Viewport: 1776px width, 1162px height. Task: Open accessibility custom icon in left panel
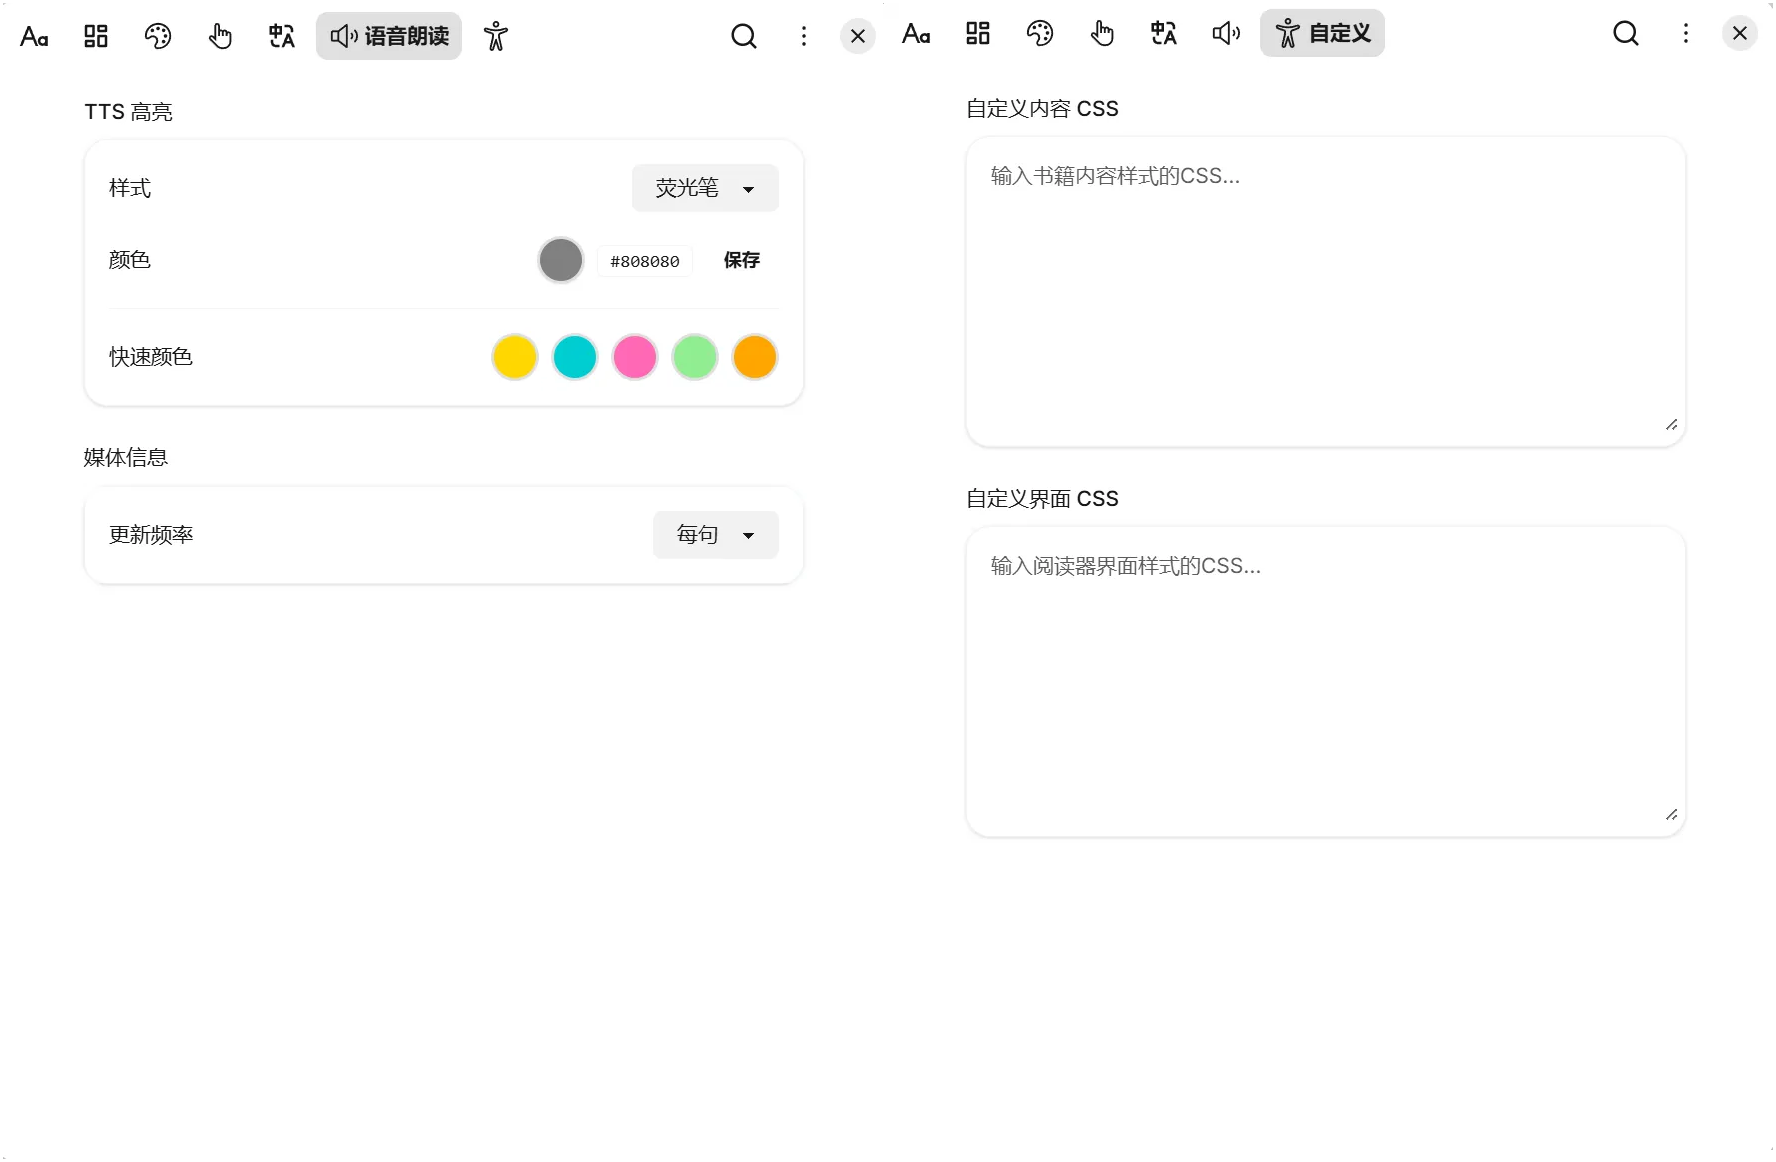tap(496, 37)
